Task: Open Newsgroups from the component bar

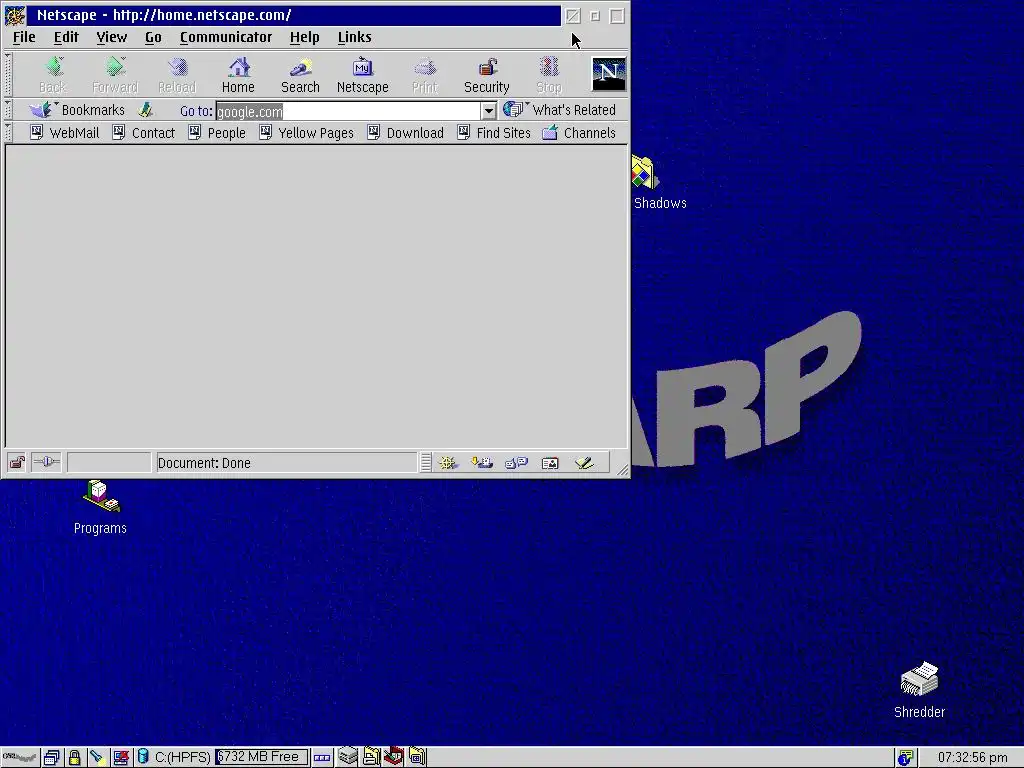Action: point(516,463)
